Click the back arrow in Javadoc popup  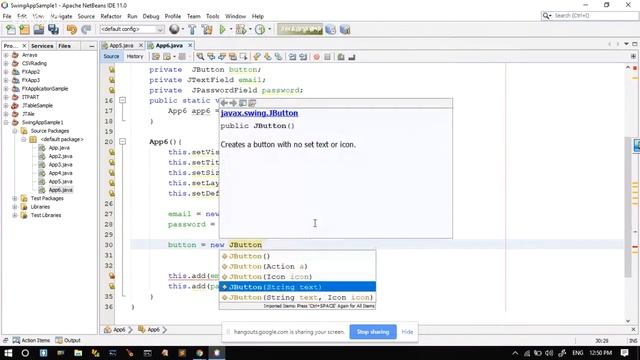(224, 103)
